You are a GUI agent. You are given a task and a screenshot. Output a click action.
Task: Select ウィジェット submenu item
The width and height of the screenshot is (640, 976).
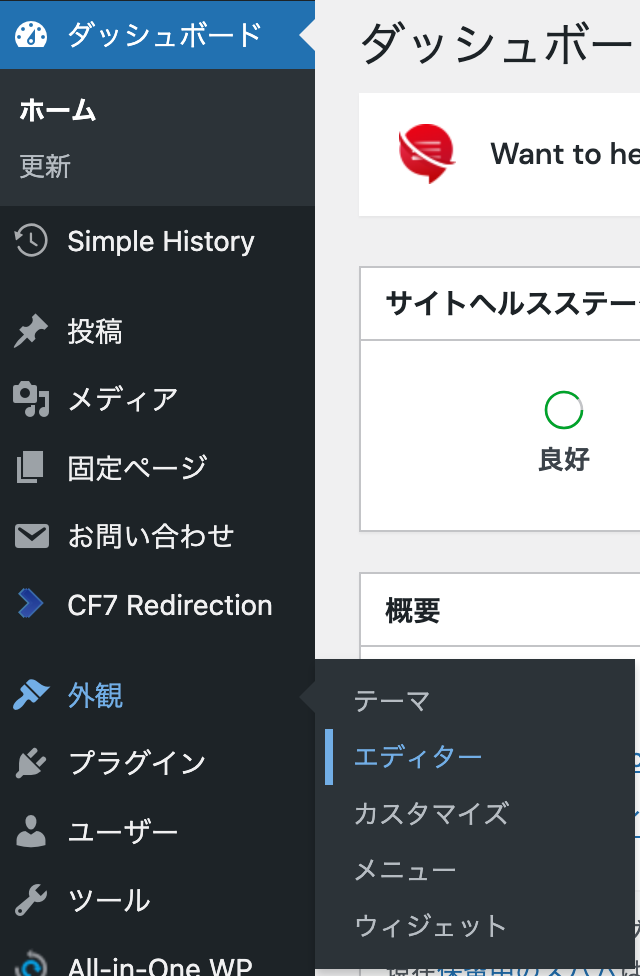click(x=430, y=926)
